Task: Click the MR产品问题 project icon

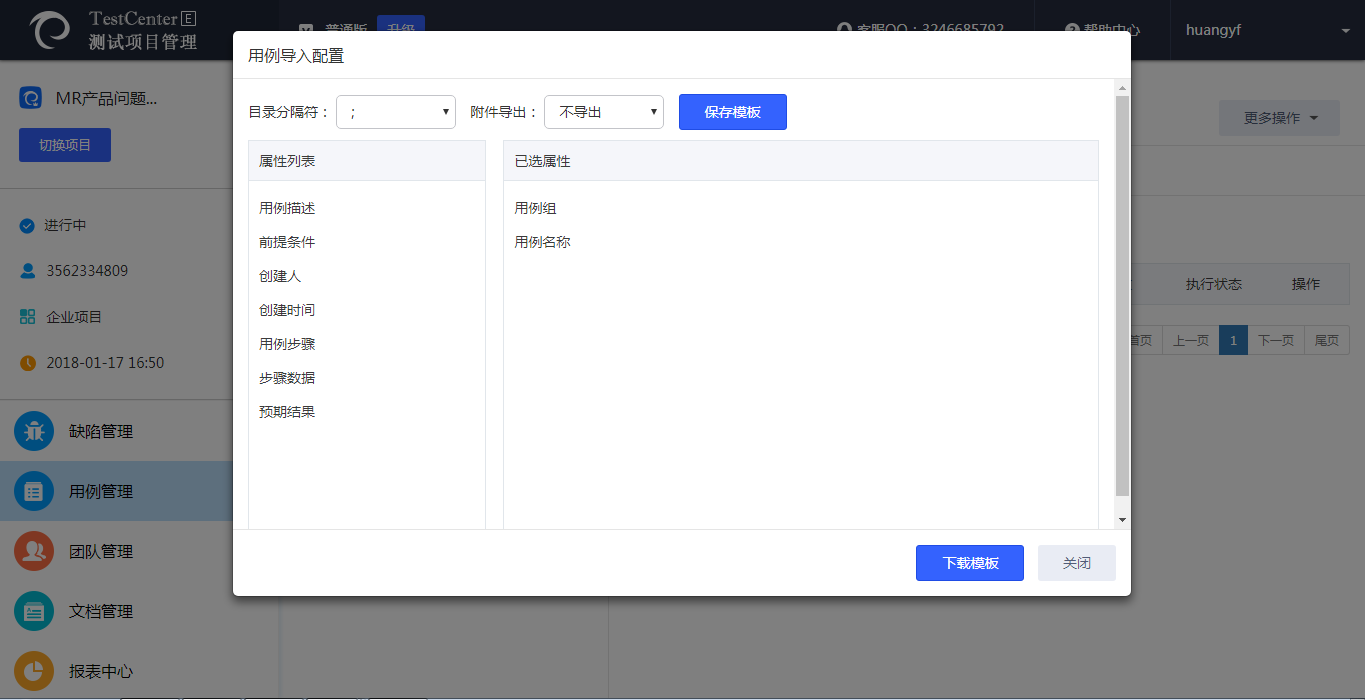Action: (x=31, y=98)
